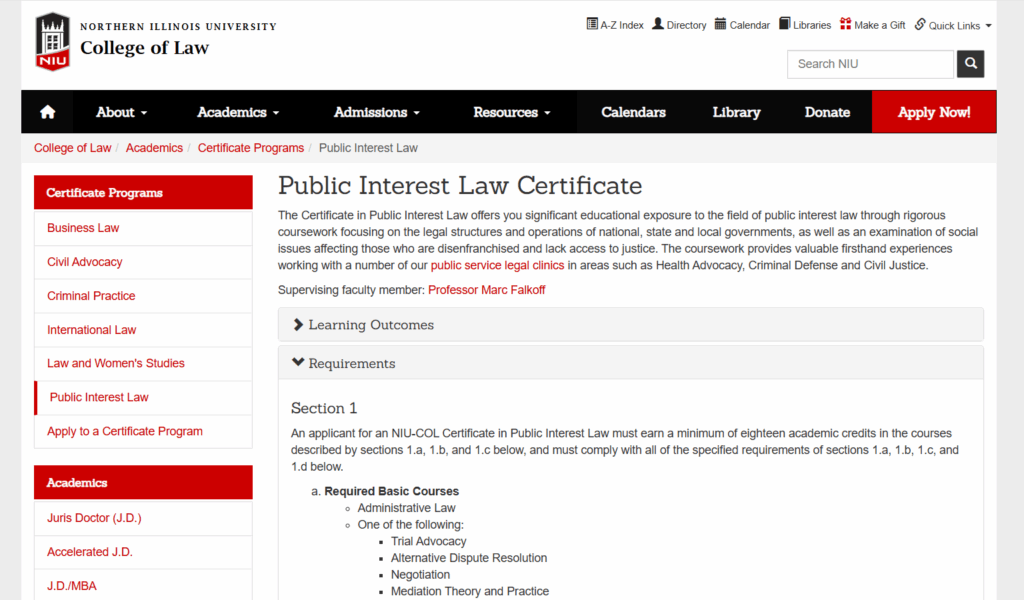Click the 'Section 1' heading
The height and width of the screenshot is (600, 1024).
tap(324, 408)
